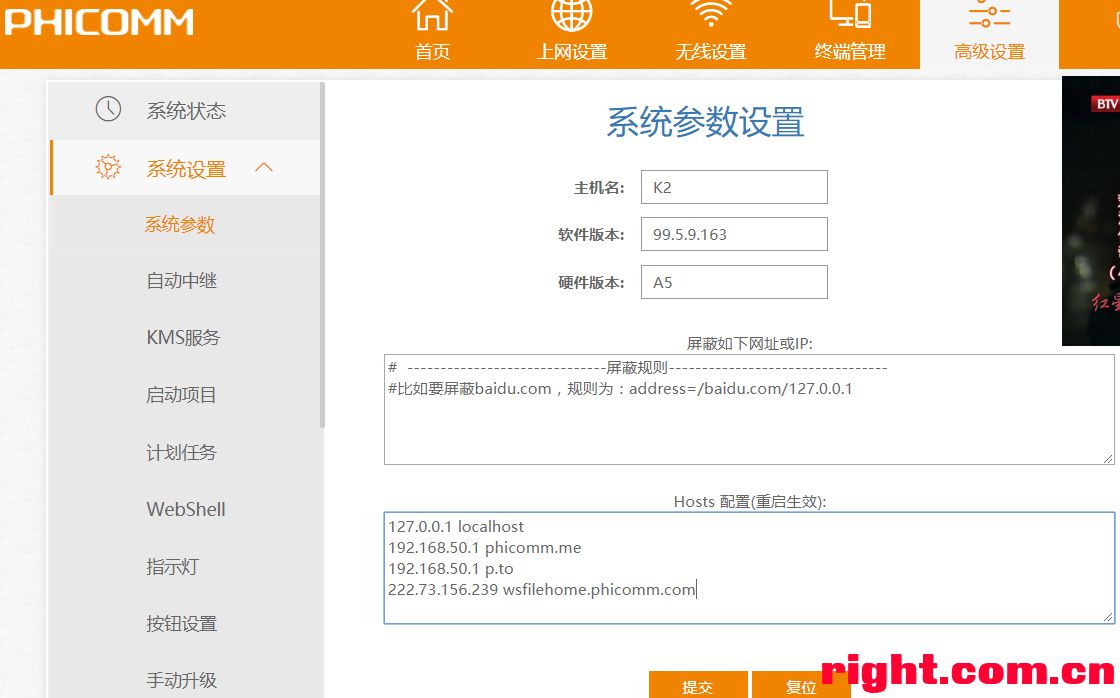Viewport: 1120px width, 698px height.
Task: Click the clock icon beside 系统状态
Action: point(108,110)
